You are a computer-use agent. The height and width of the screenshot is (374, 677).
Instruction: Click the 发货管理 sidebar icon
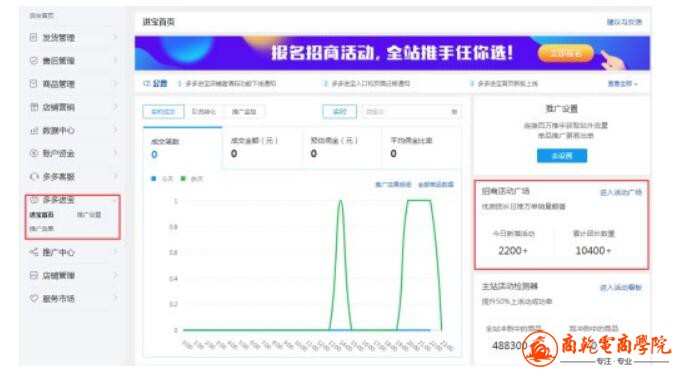pos(33,38)
